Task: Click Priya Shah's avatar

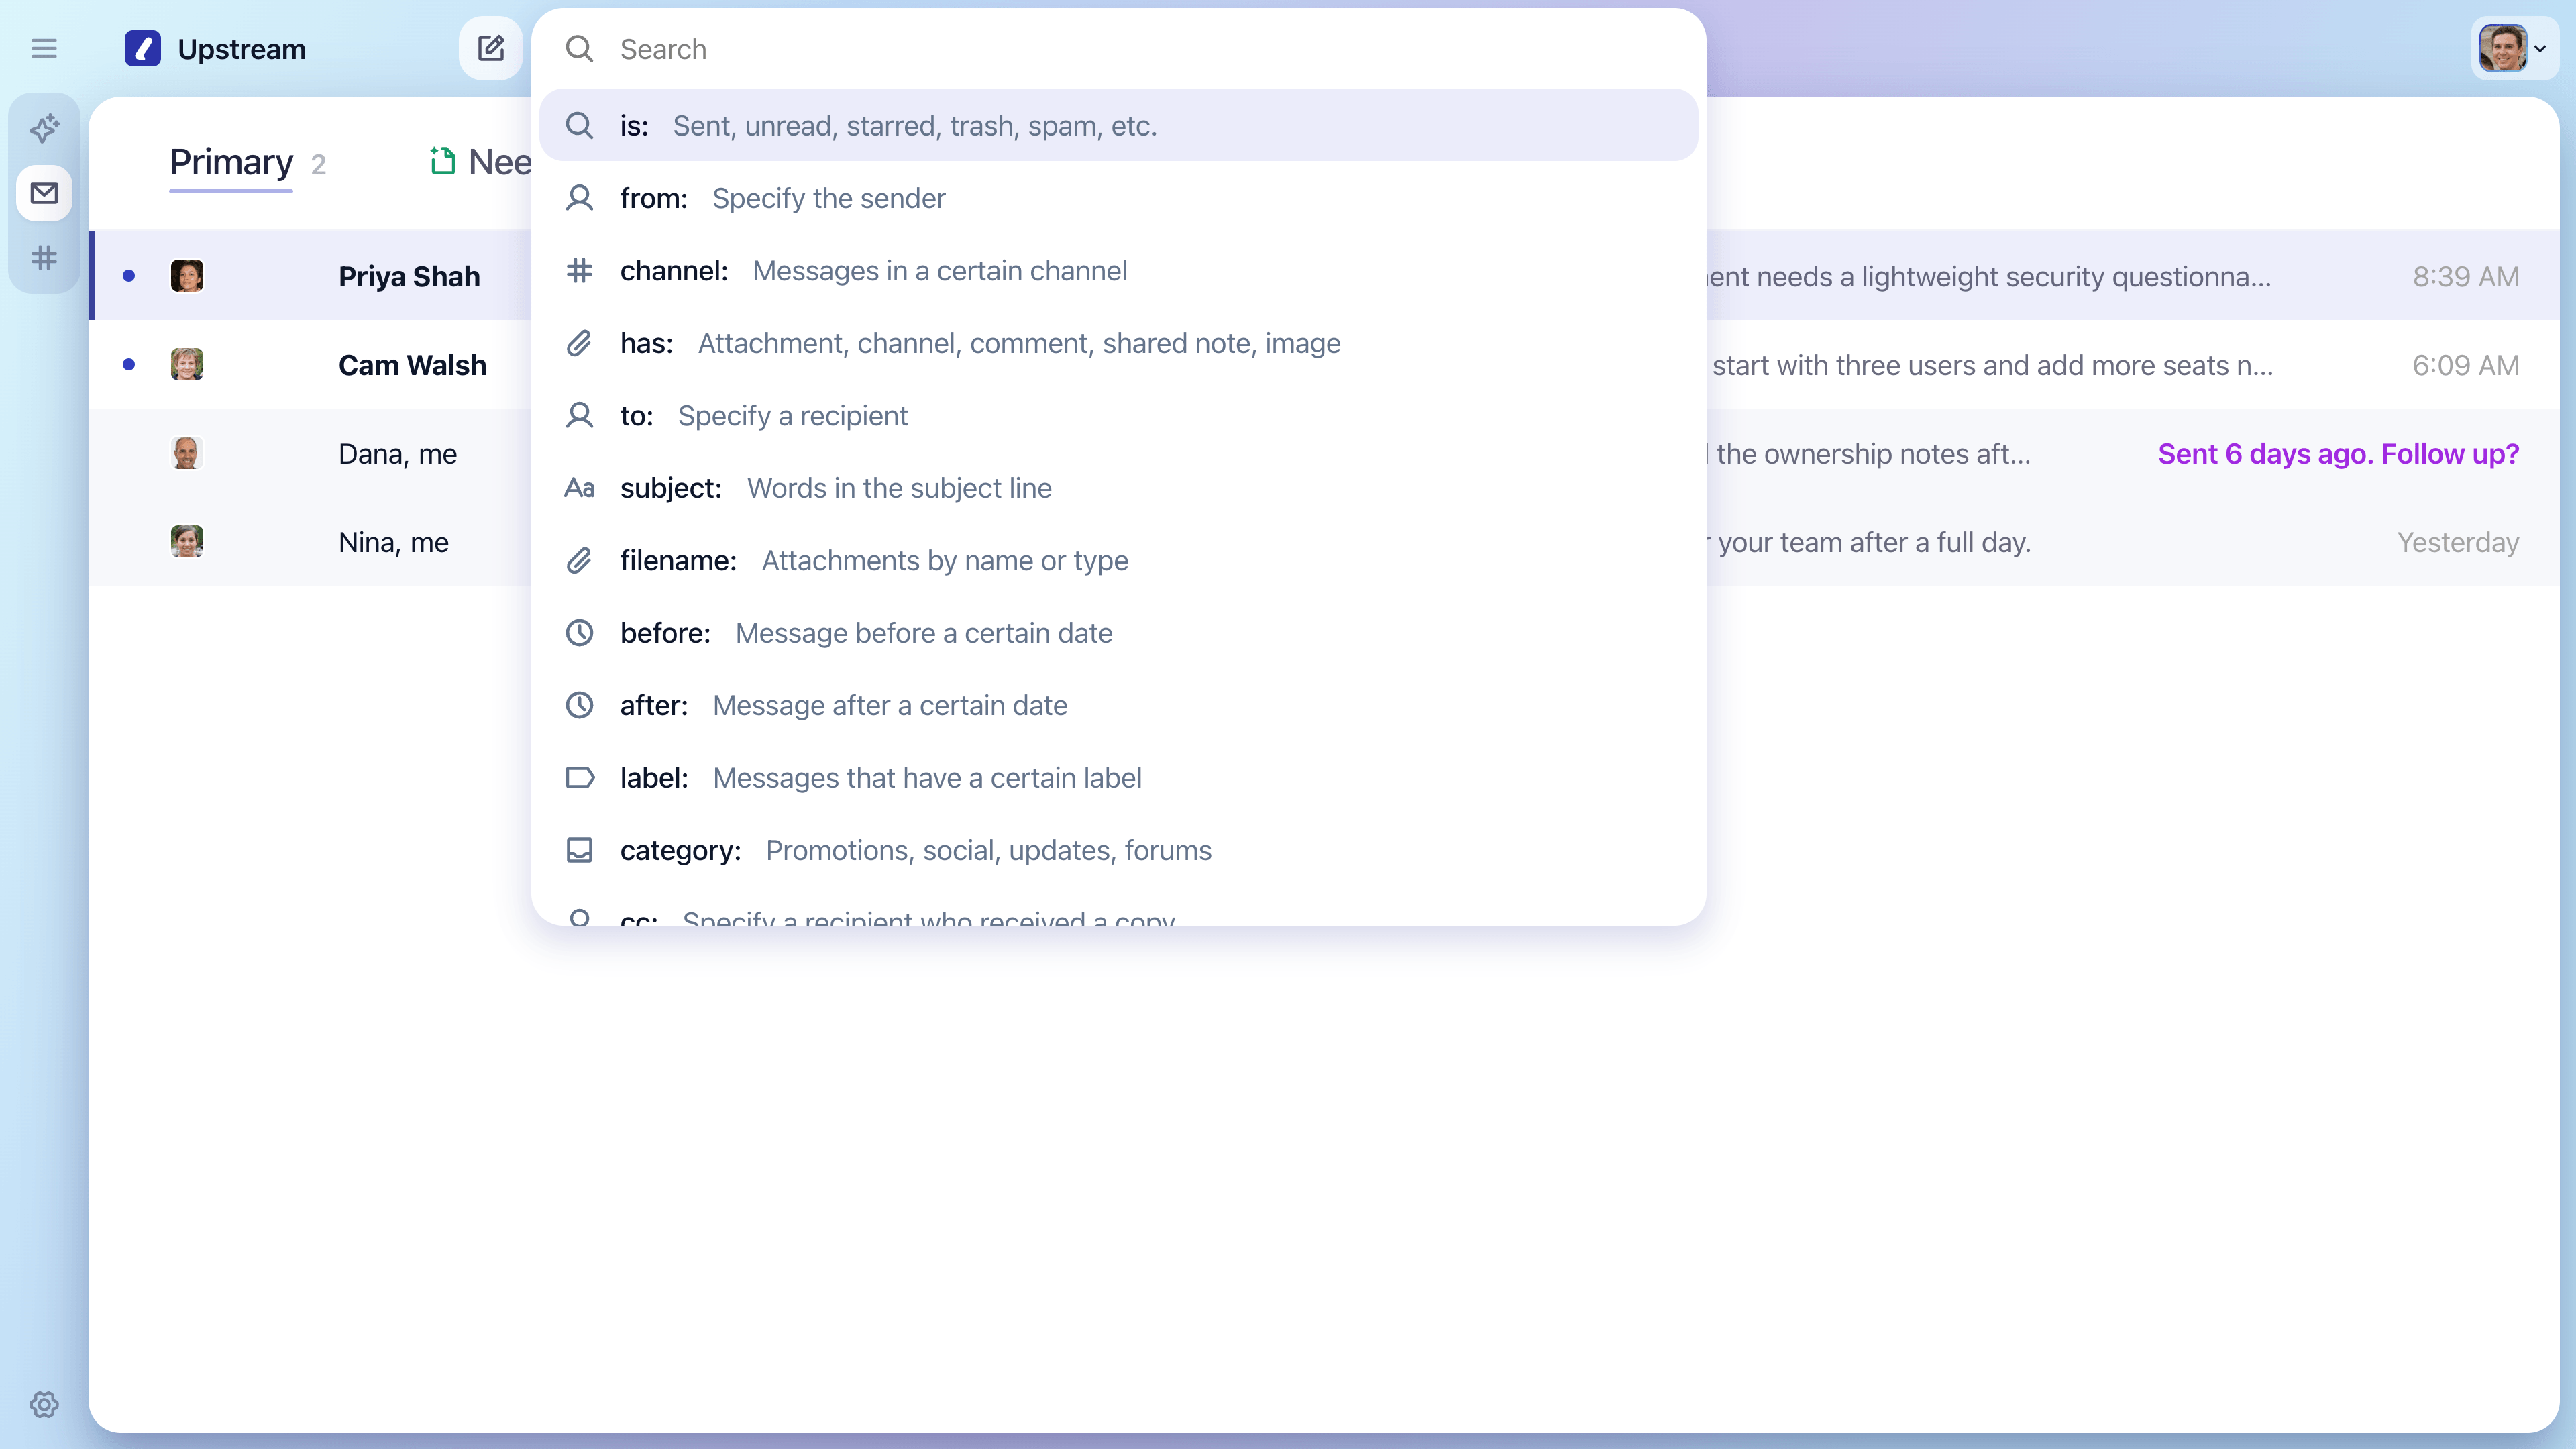Action: coord(187,276)
